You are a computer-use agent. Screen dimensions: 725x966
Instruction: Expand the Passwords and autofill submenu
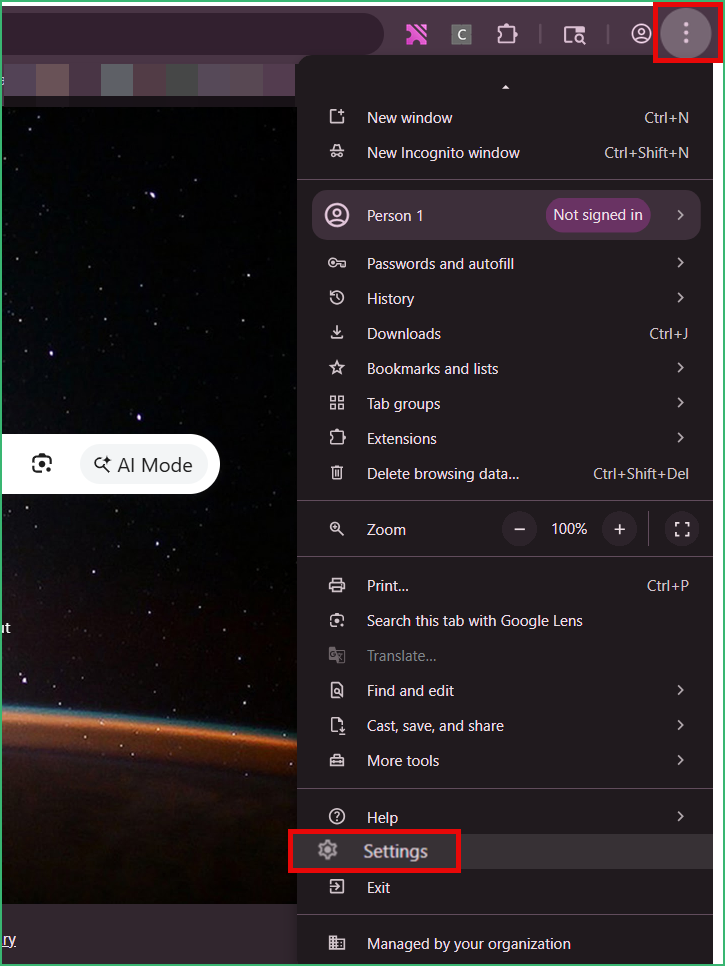click(505, 264)
